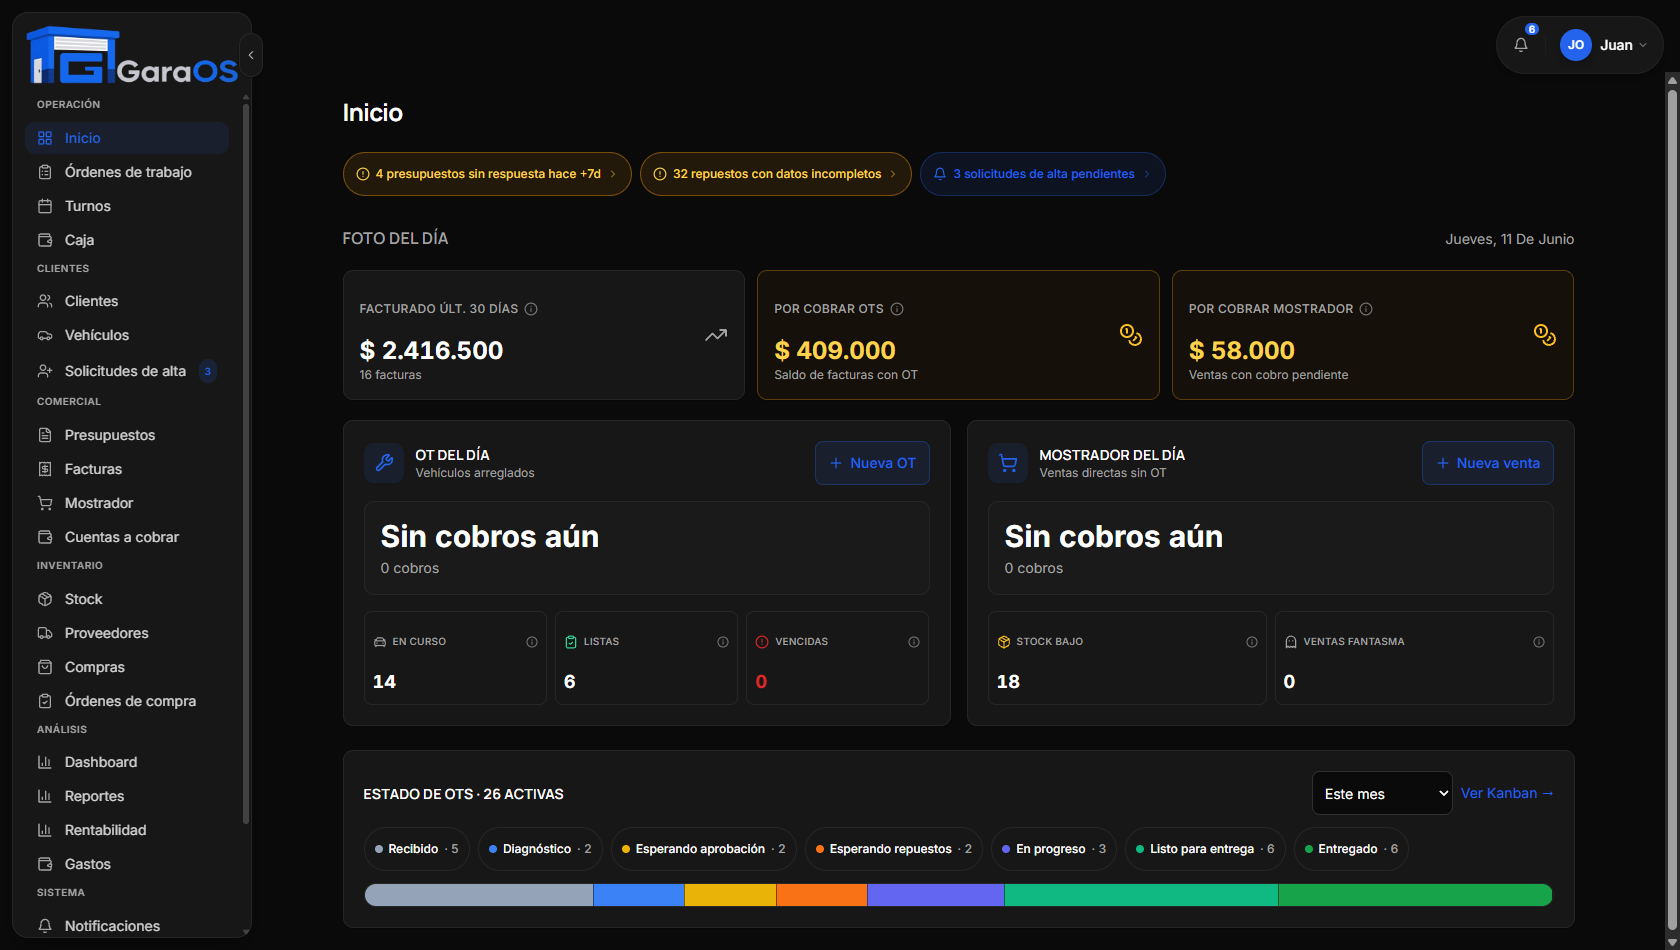
Task: Toggle the Esperando repuestos status chip
Action: (894, 849)
